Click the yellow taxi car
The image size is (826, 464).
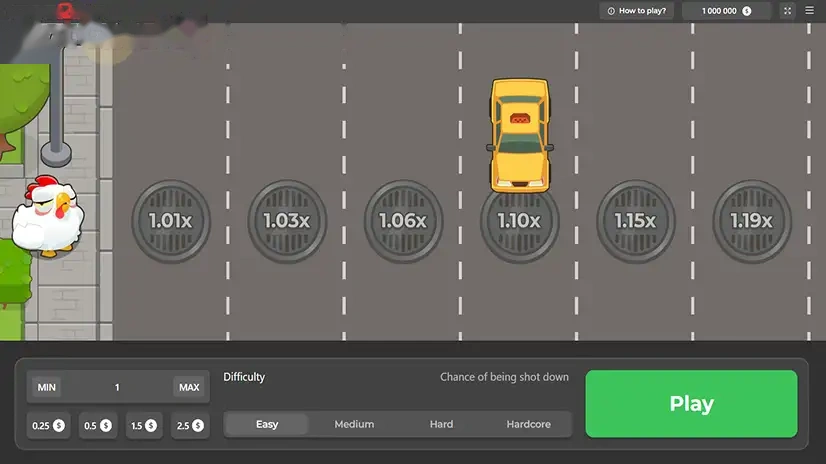coord(520,135)
